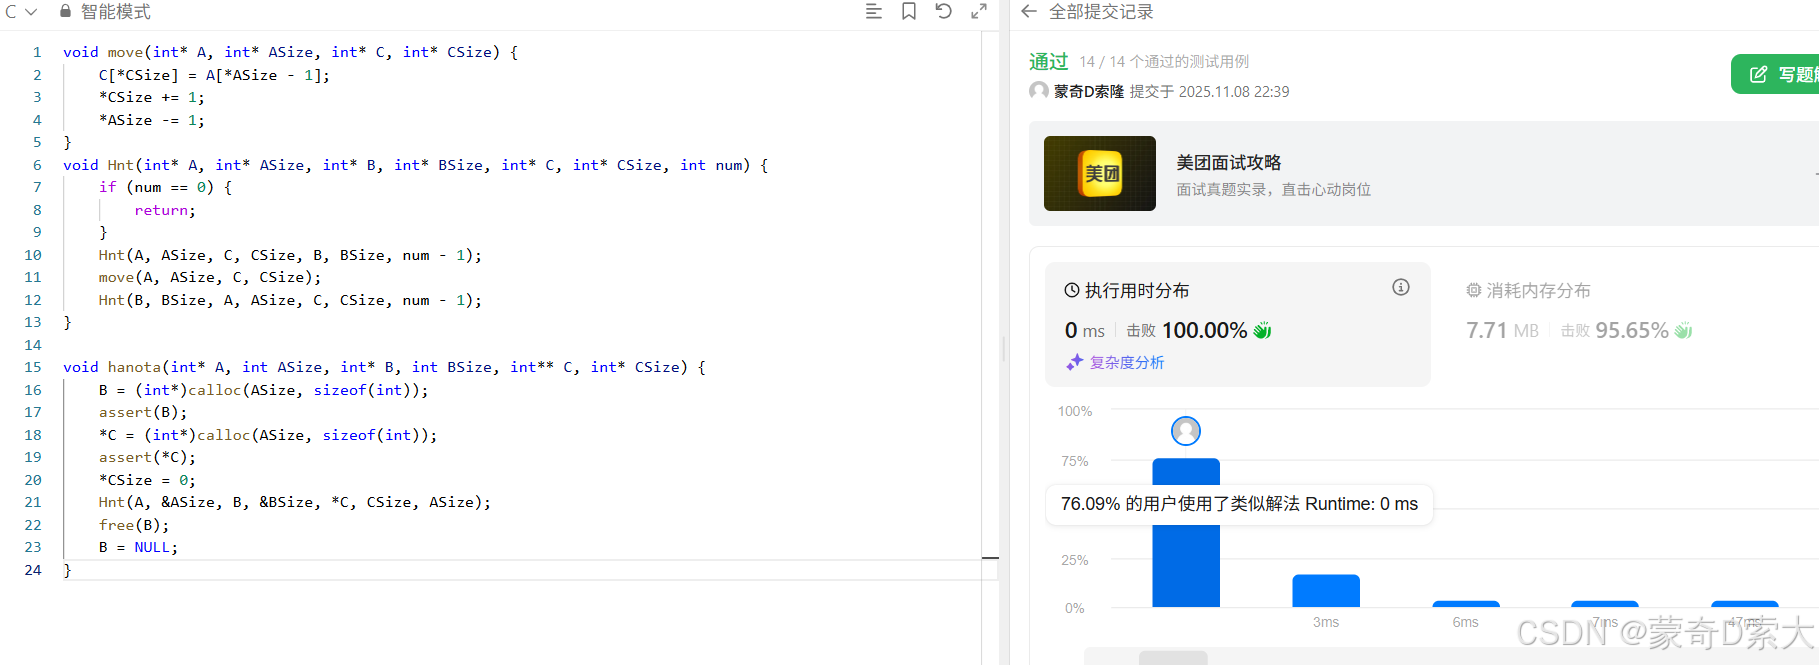1819x665 pixels.
Task: Click the 'return;' statement
Action: [x=165, y=210]
